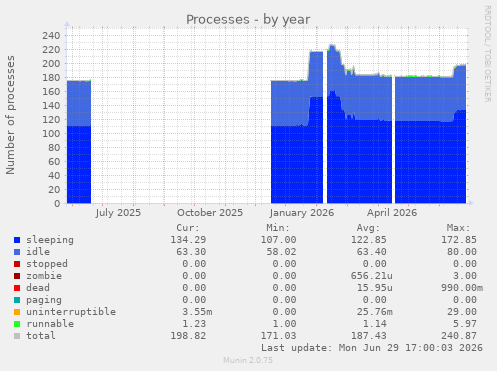Click idle current value 63.30
Image resolution: width=497 pixels, height=371 pixels.
click(191, 252)
